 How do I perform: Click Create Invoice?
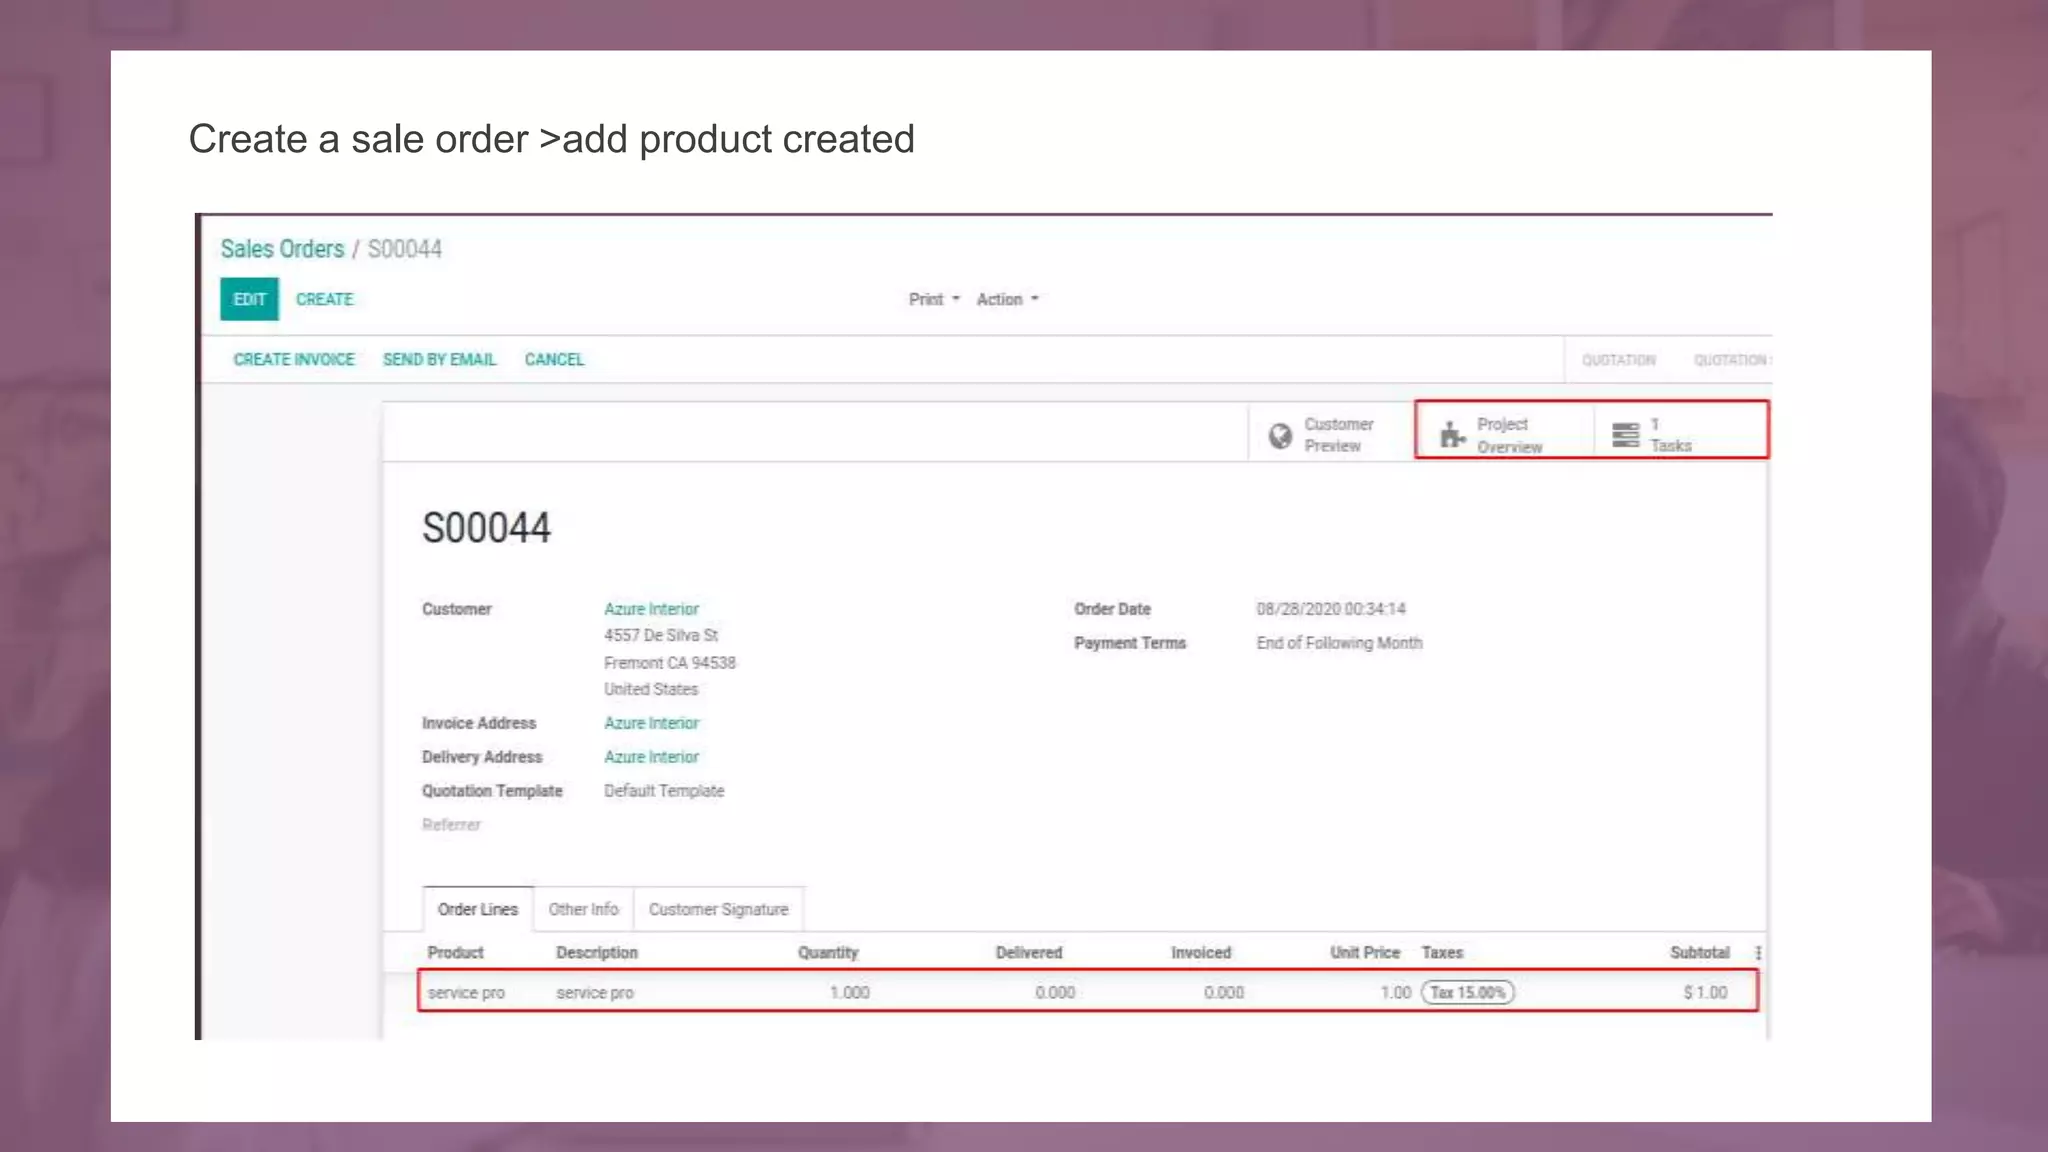294,360
